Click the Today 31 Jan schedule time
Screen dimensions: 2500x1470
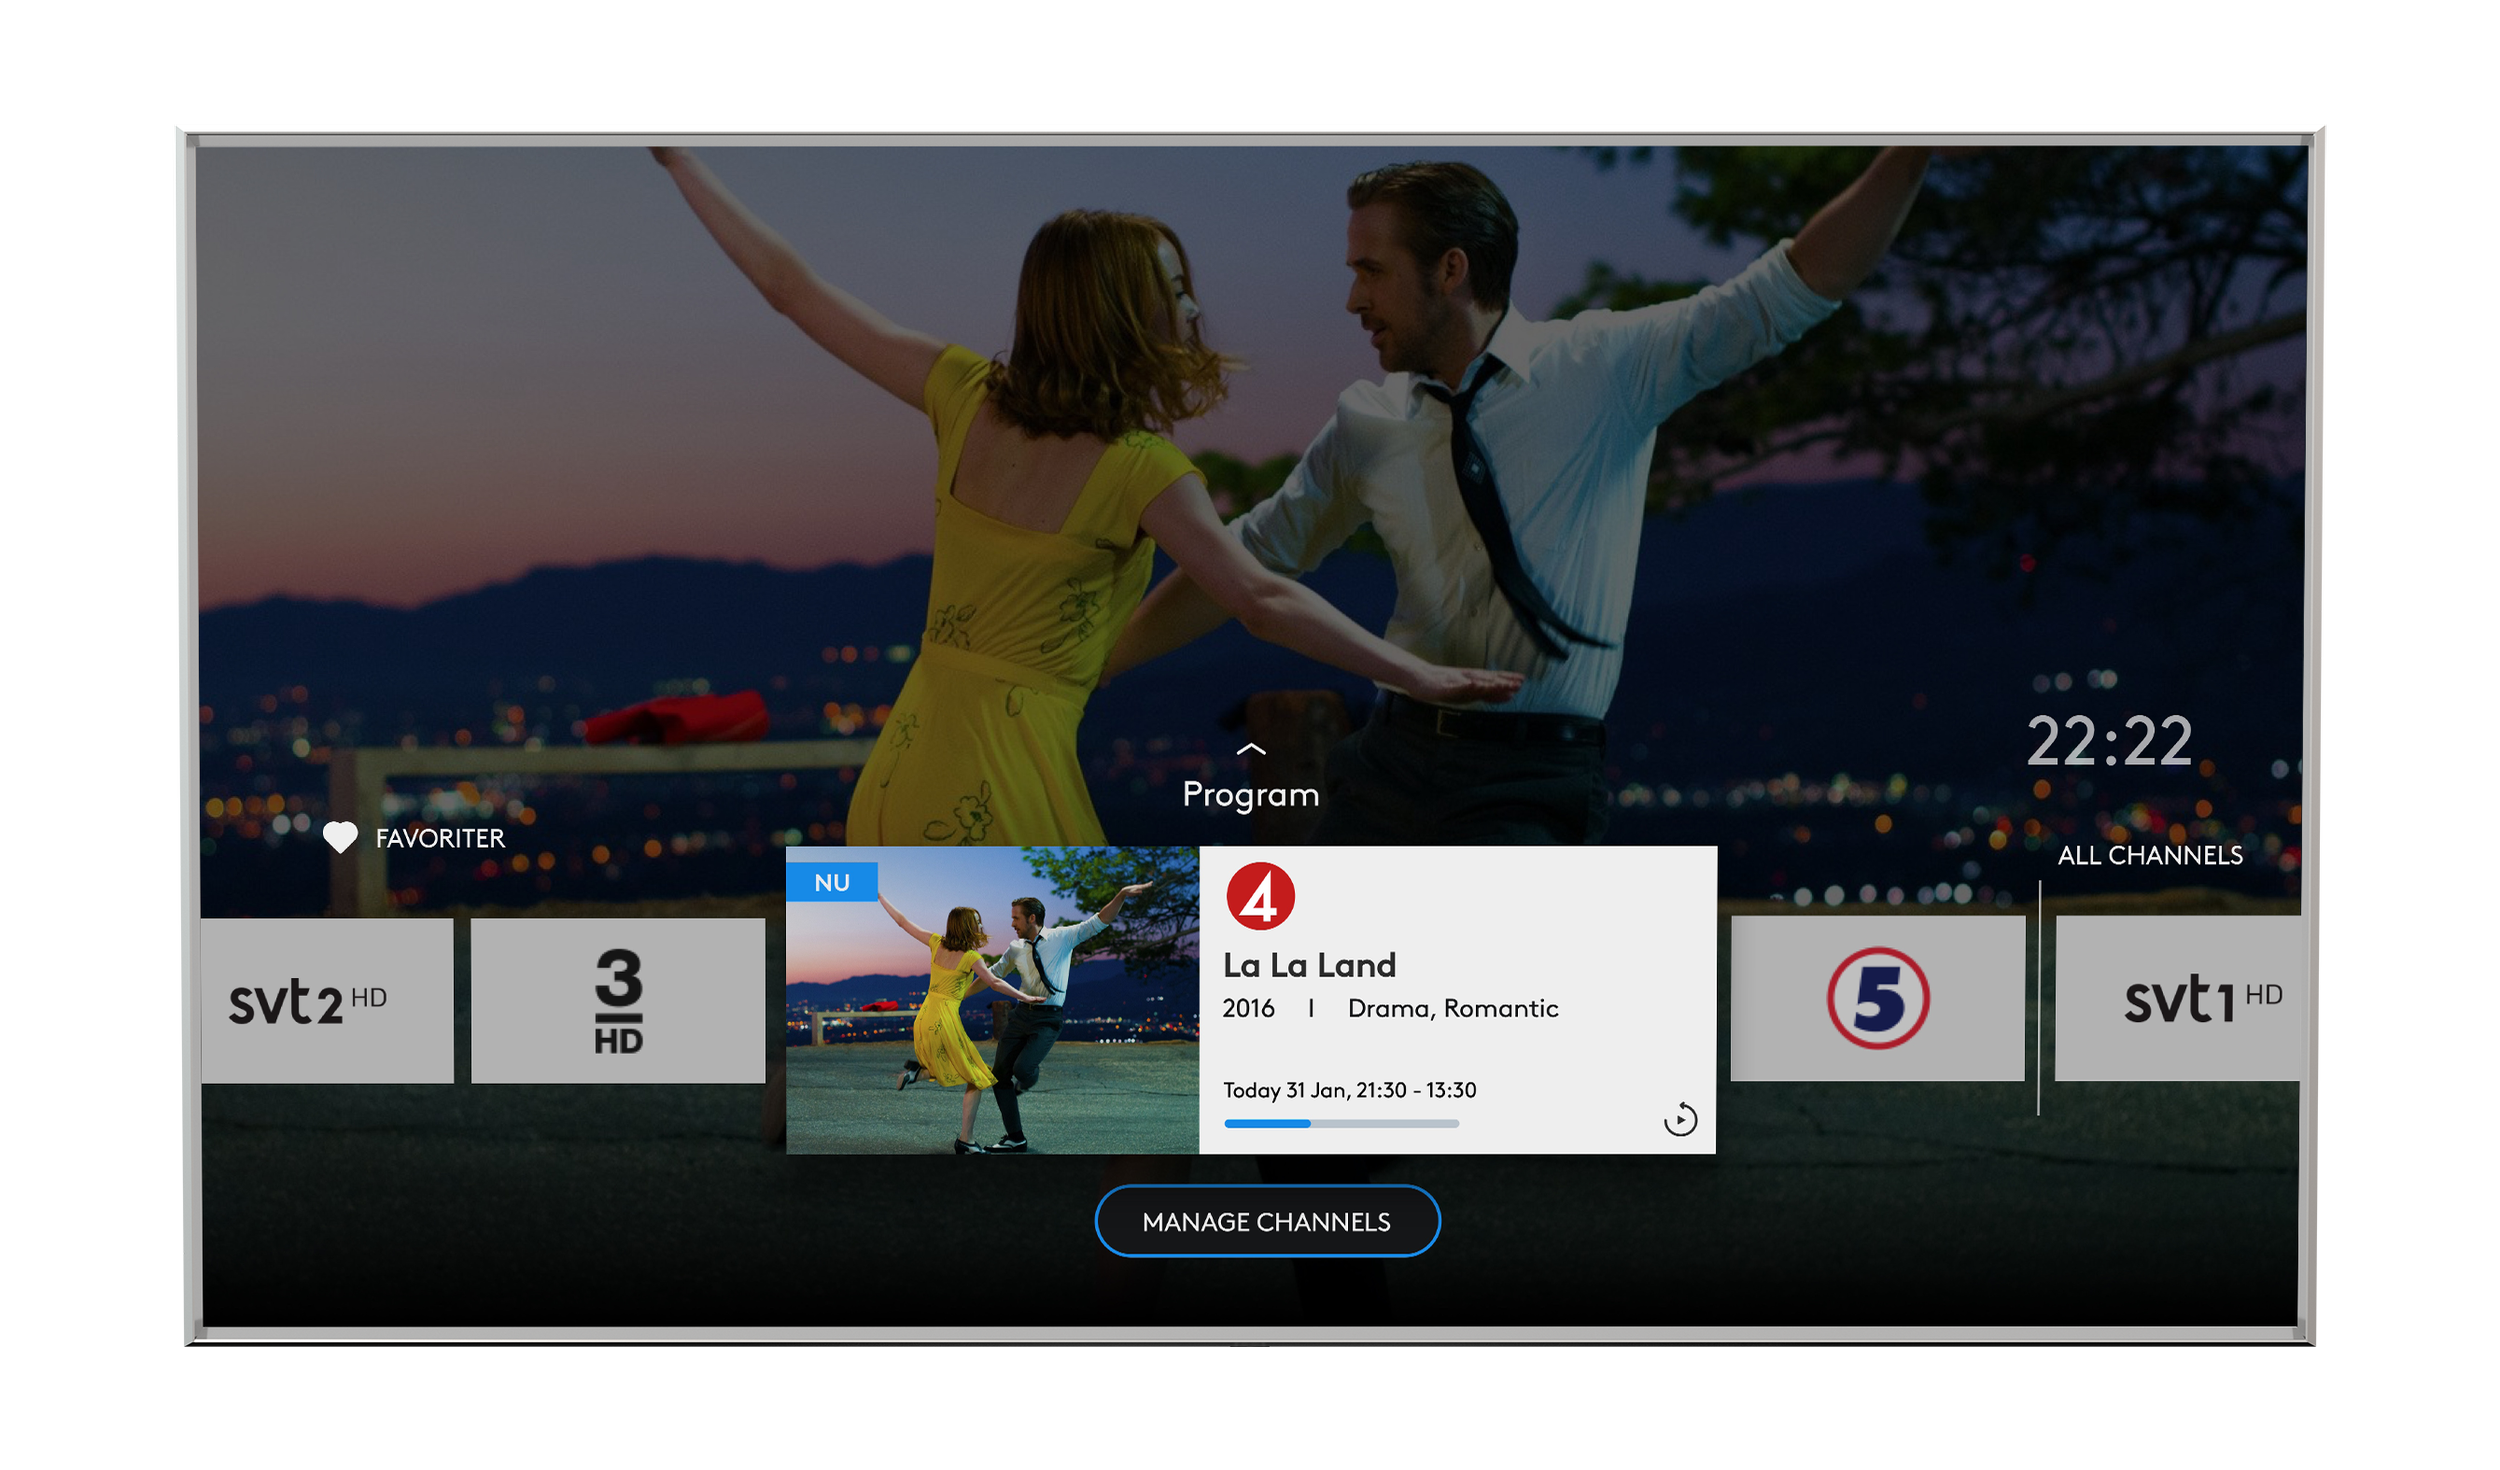[x=1349, y=1090]
